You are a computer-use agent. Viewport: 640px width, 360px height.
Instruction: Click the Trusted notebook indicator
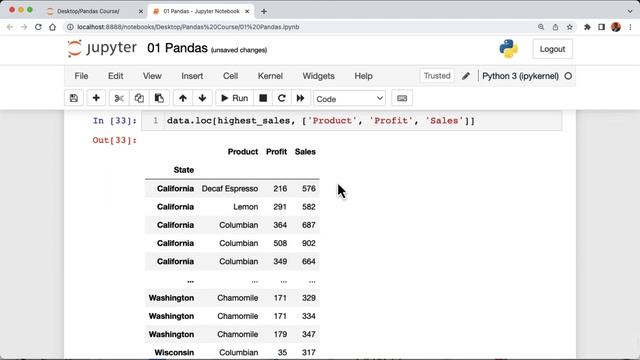(437, 76)
